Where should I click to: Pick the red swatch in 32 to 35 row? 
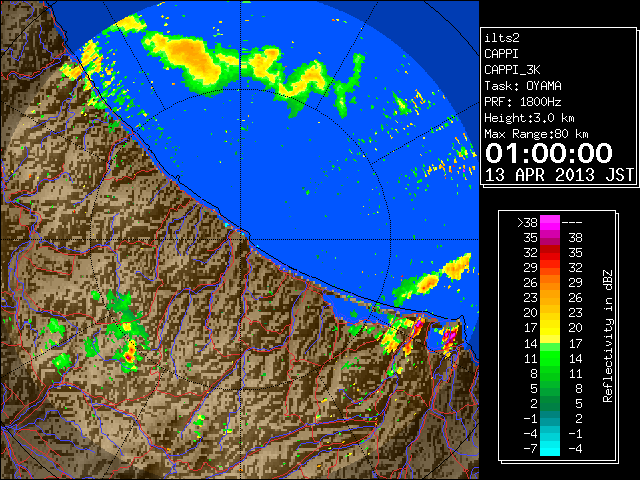pyautogui.click(x=550, y=253)
